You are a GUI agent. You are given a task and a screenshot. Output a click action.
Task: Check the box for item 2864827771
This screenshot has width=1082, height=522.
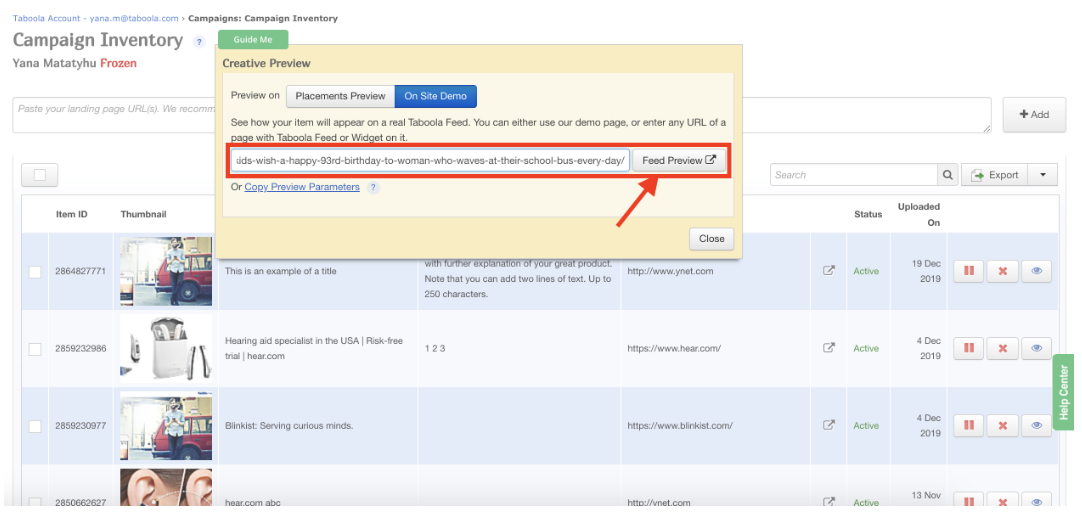pos(35,272)
